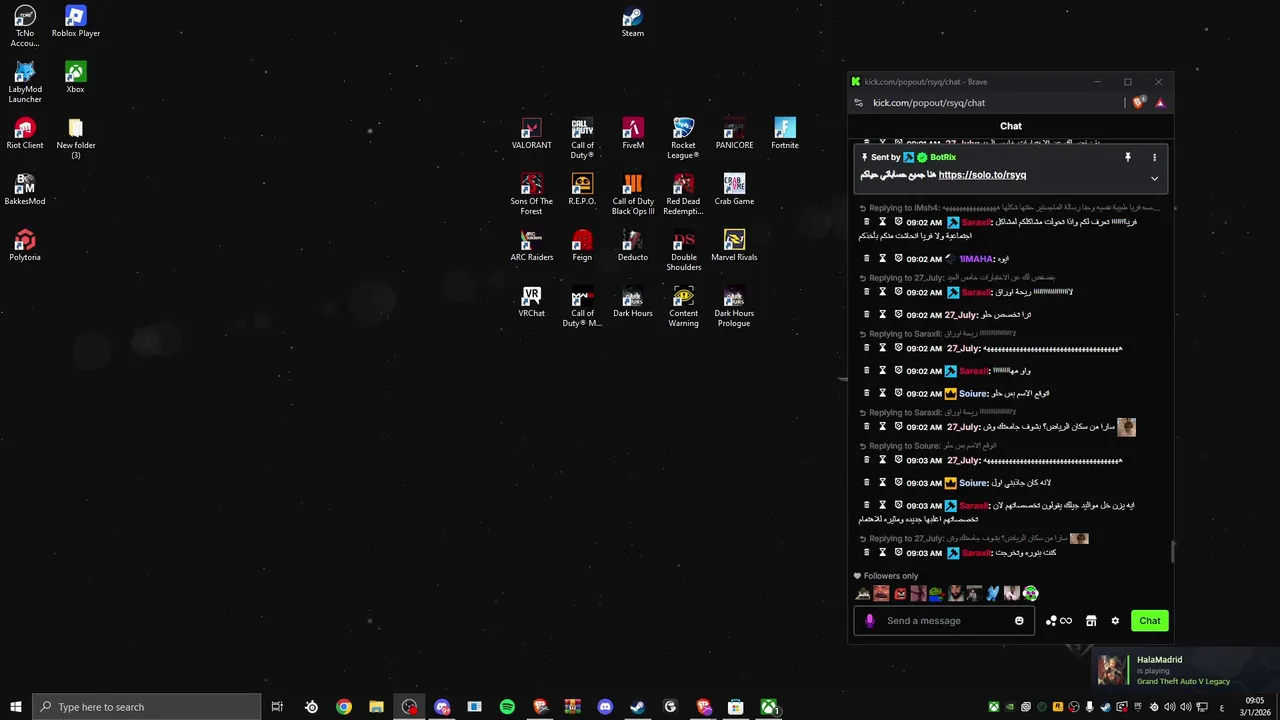The height and width of the screenshot is (720, 1280).
Task: Open HalaMadrid friend notification popup
Action: (1187, 670)
